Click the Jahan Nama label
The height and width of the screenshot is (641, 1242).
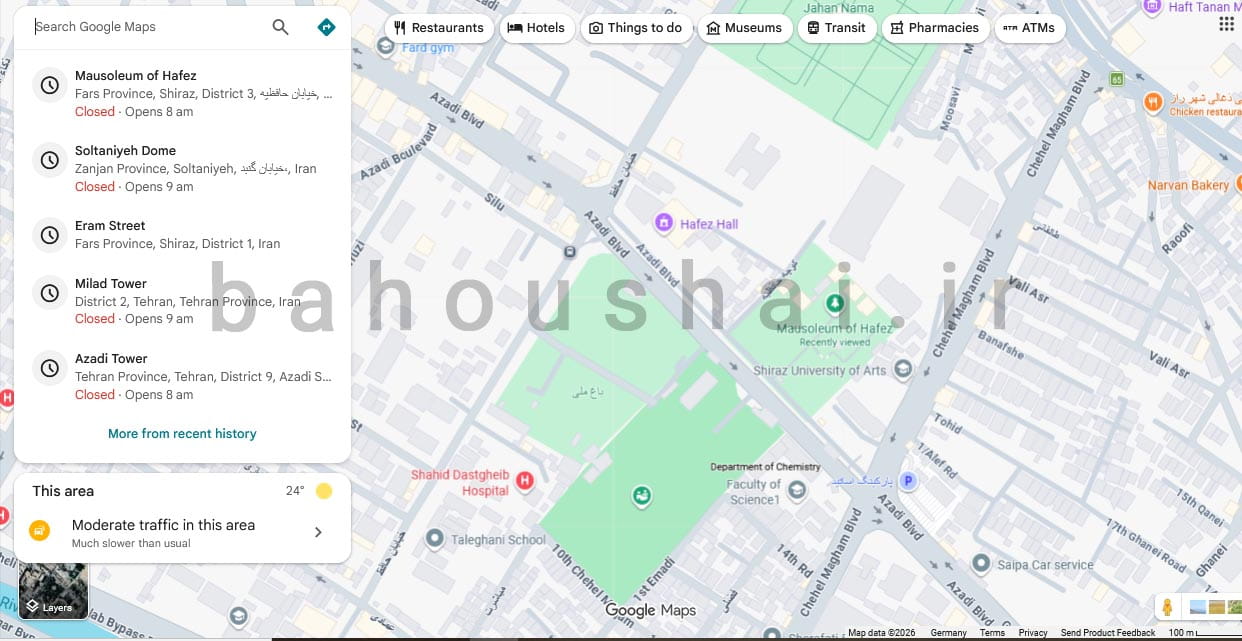tap(839, 8)
